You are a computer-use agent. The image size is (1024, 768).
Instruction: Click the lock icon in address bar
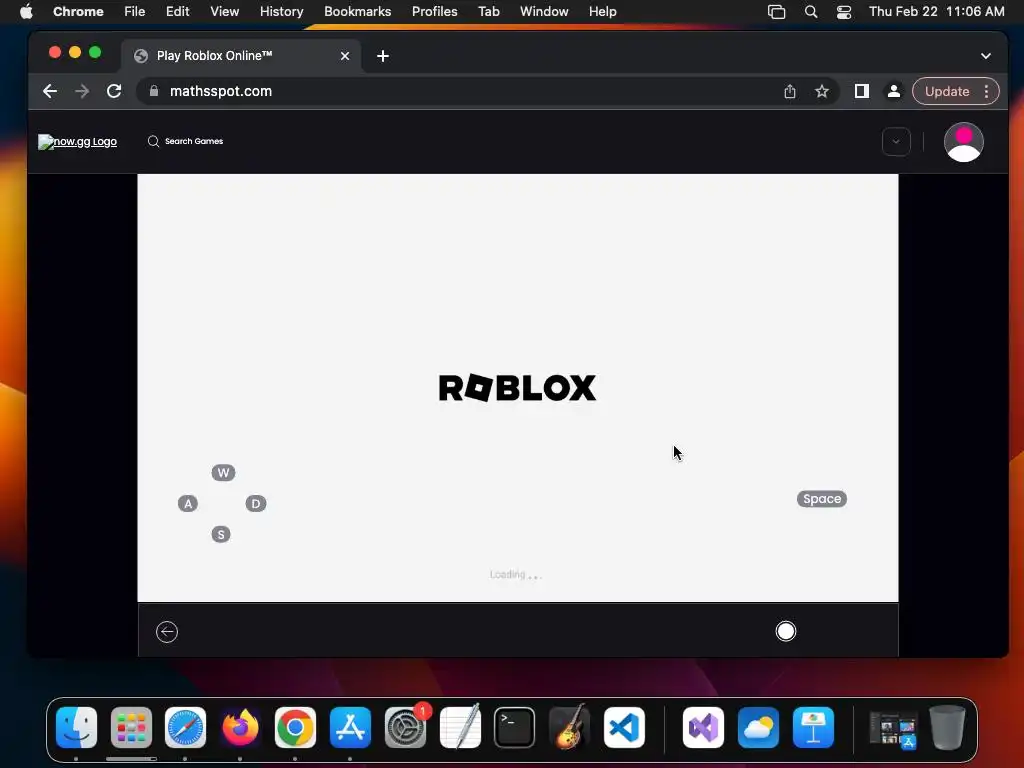pyautogui.click(x=154, y=91)
